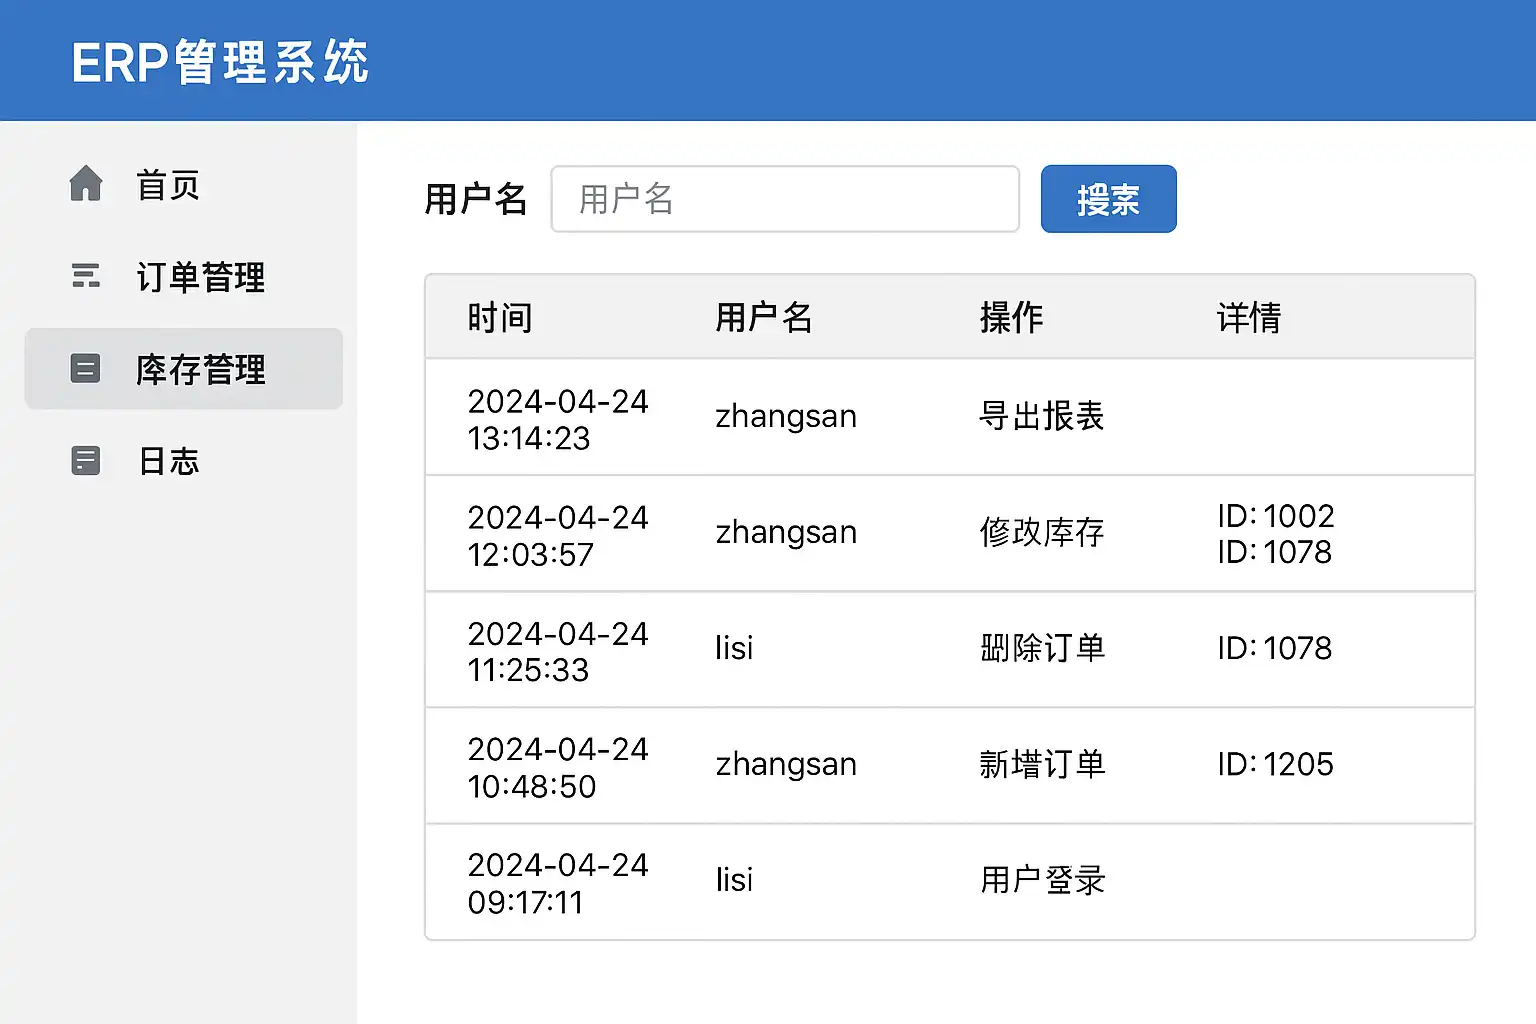Click the log document icon

[x=86, y=461]
